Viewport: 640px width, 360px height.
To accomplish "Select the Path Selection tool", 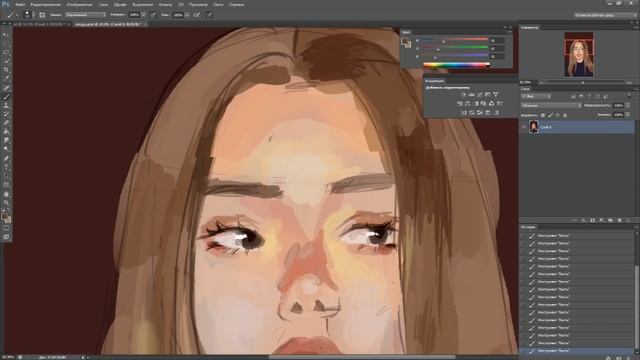I will 6,176.
